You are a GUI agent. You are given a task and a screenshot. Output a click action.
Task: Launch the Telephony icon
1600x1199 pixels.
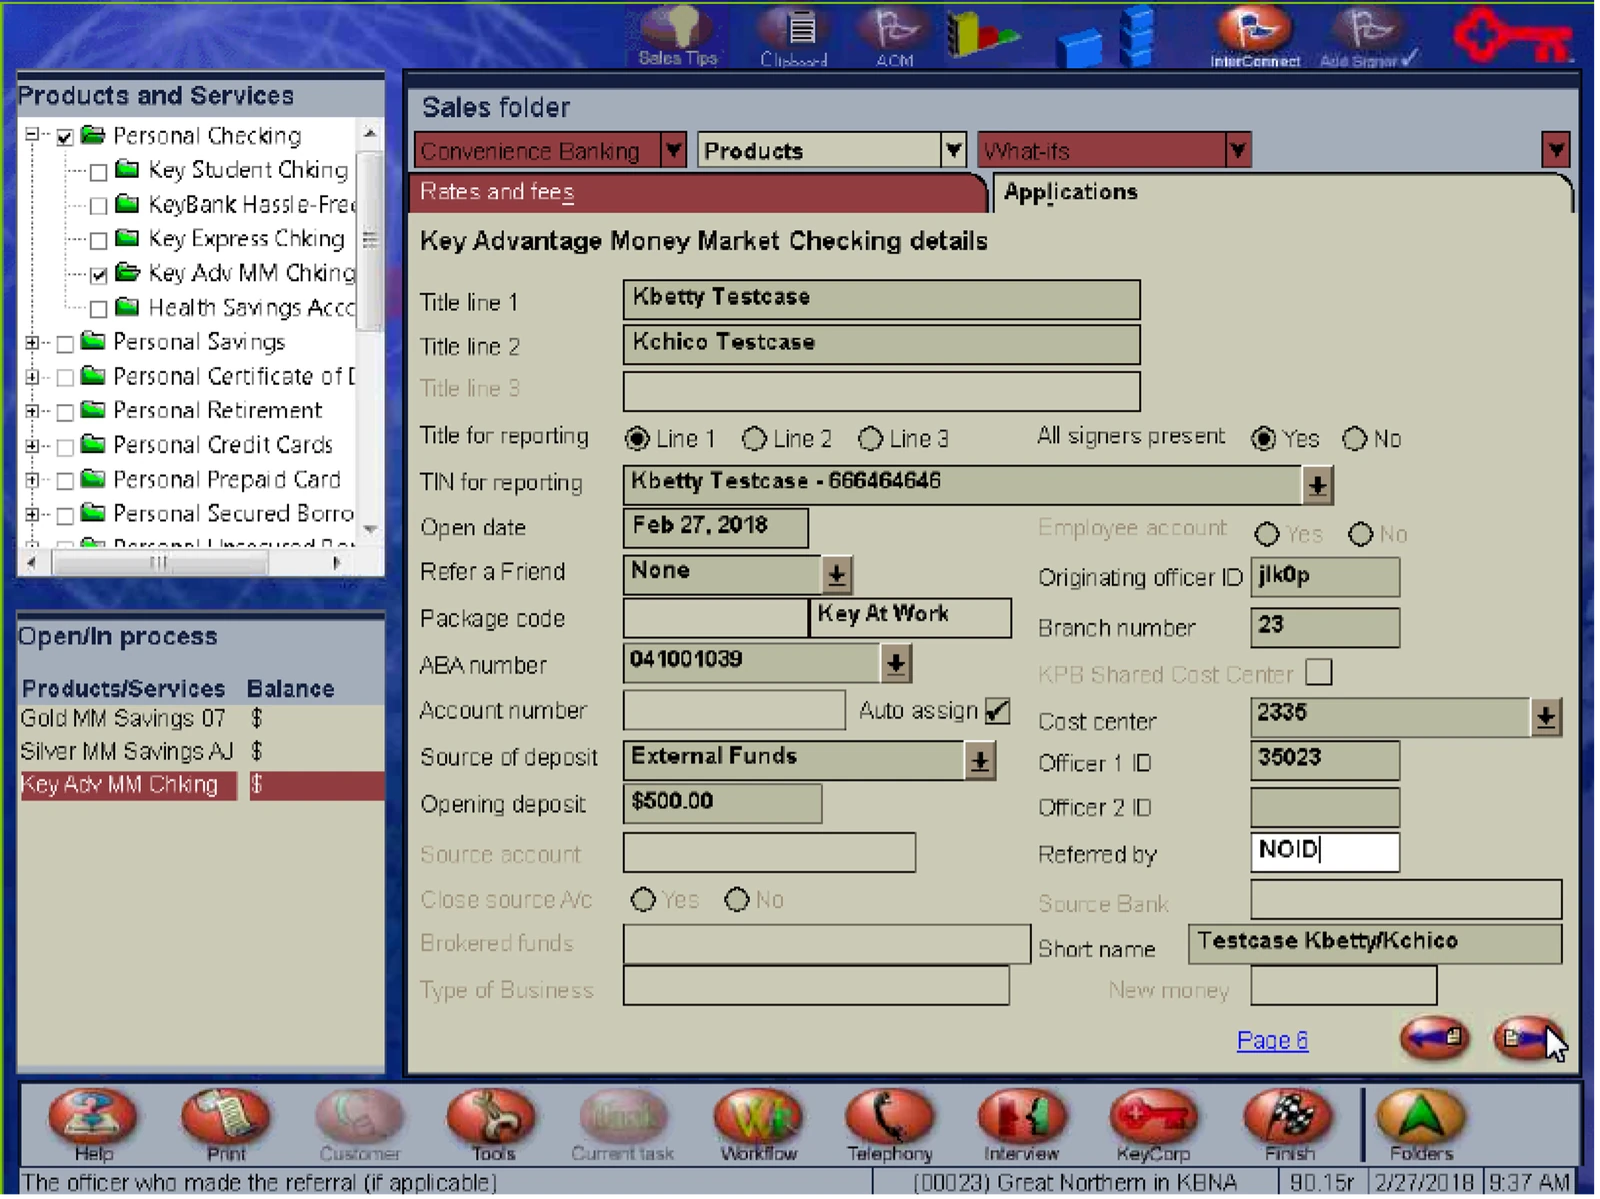coord(890,1124)
